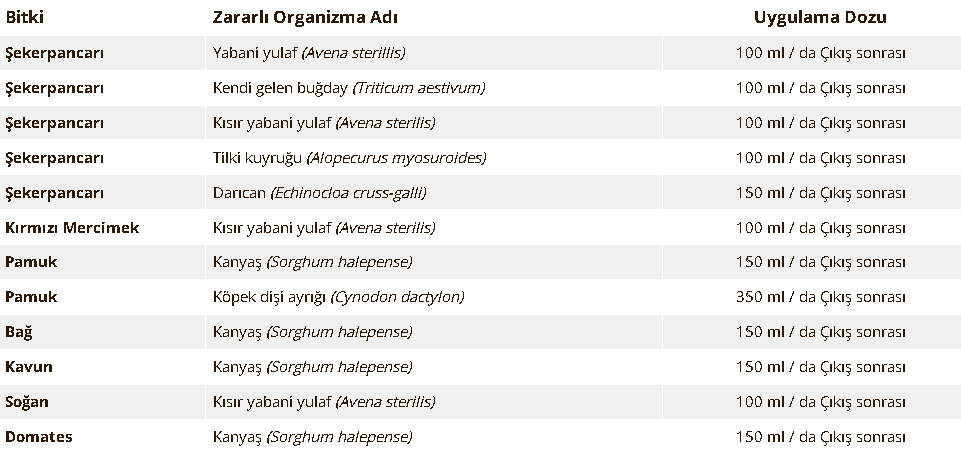Click the 100 ml dose in Kırmızı Mercimek row
961x452 pixels.
[820, 228]
